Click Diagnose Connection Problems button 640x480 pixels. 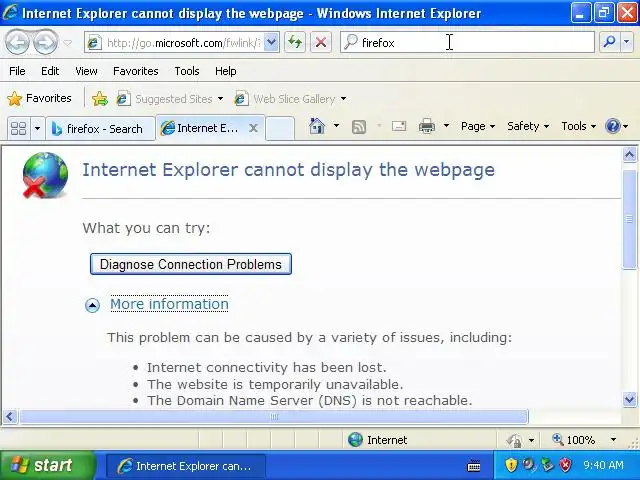coord(191,264)
